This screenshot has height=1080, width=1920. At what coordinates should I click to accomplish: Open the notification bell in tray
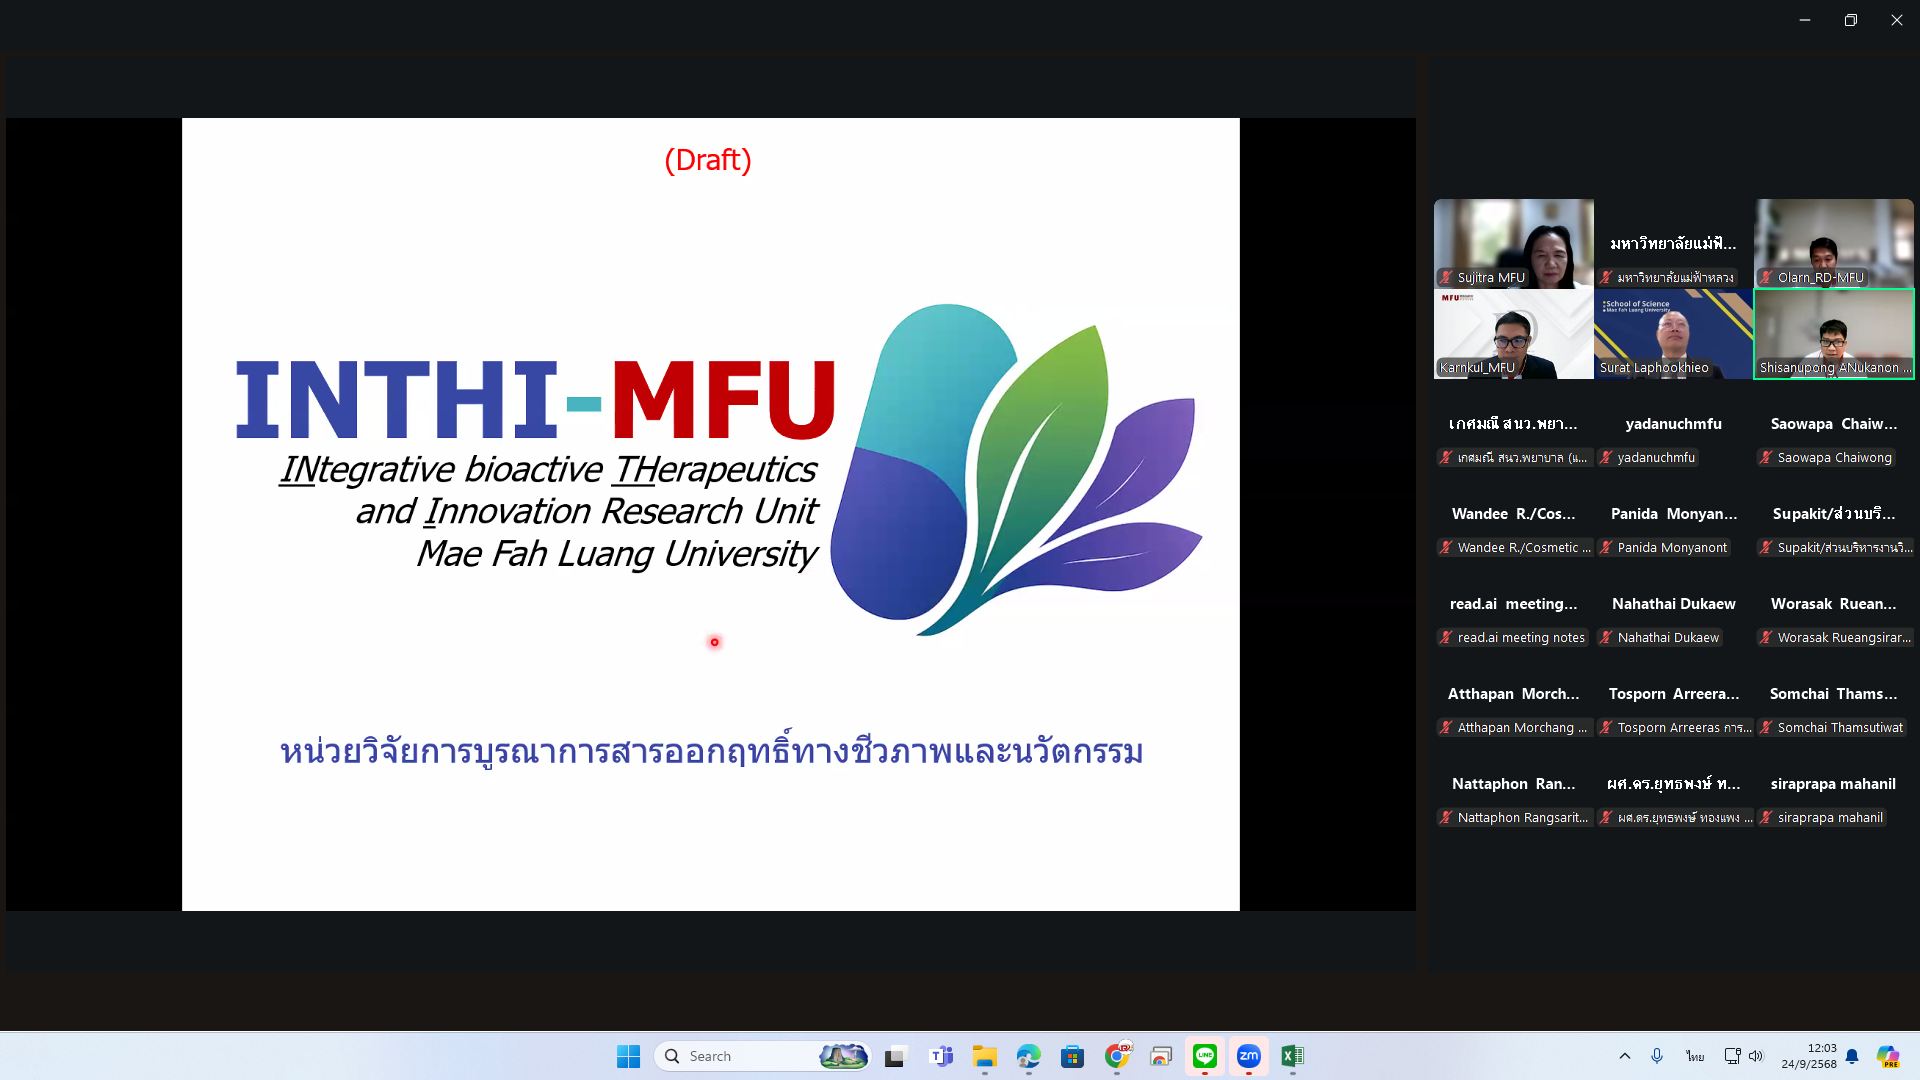1852,1056
